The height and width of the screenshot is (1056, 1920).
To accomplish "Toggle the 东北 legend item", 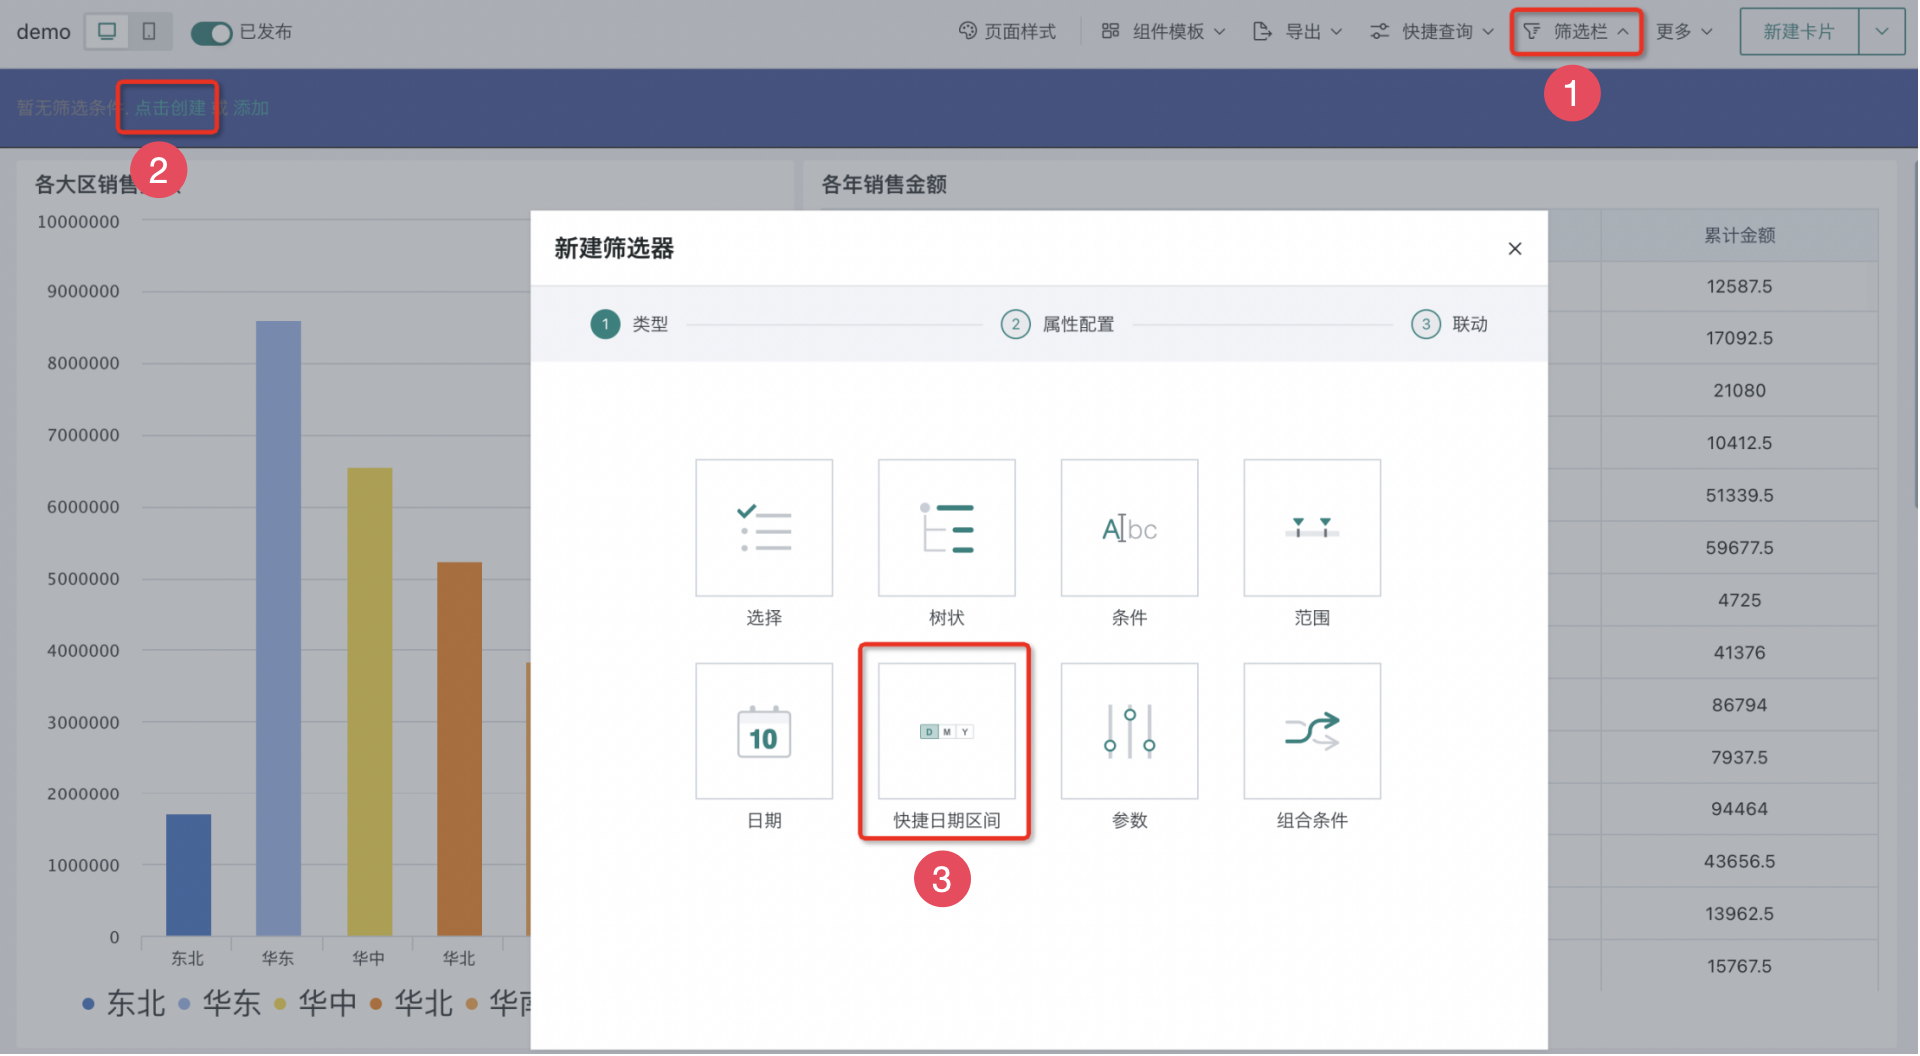I will [124, 1003].
